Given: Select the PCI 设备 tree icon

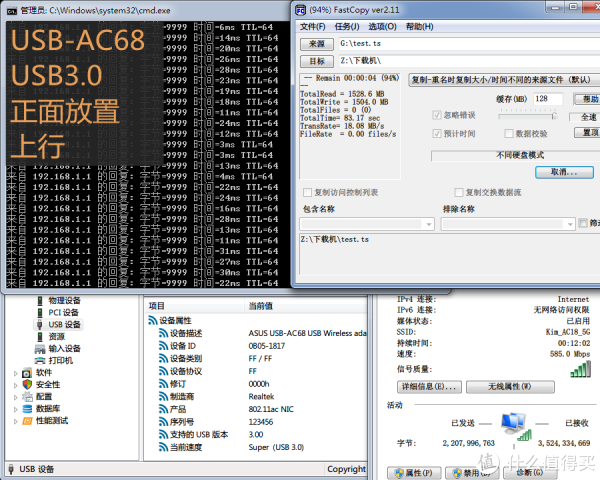Looking at the screenshot, I should (40, 313).
